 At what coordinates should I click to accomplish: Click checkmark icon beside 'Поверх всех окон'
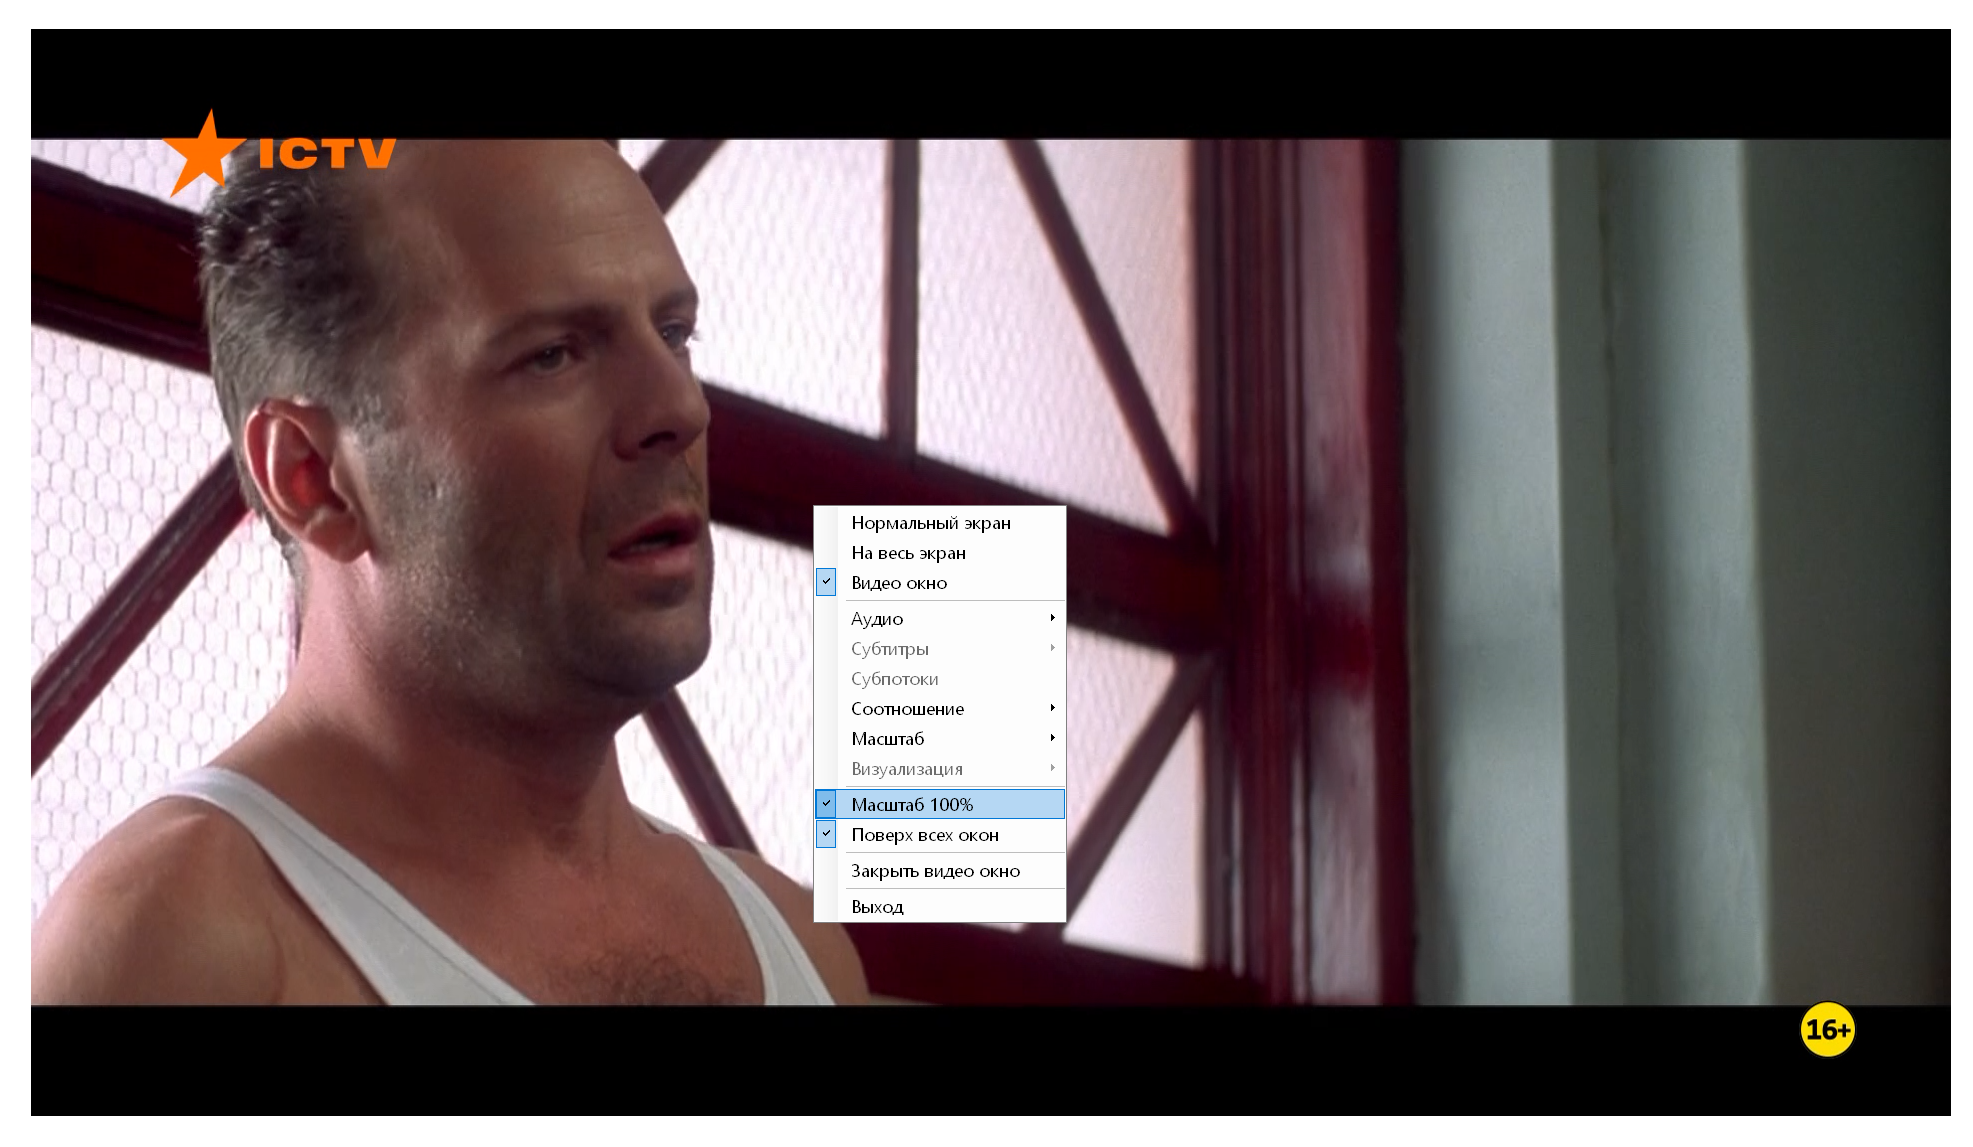tap(826, 834)
